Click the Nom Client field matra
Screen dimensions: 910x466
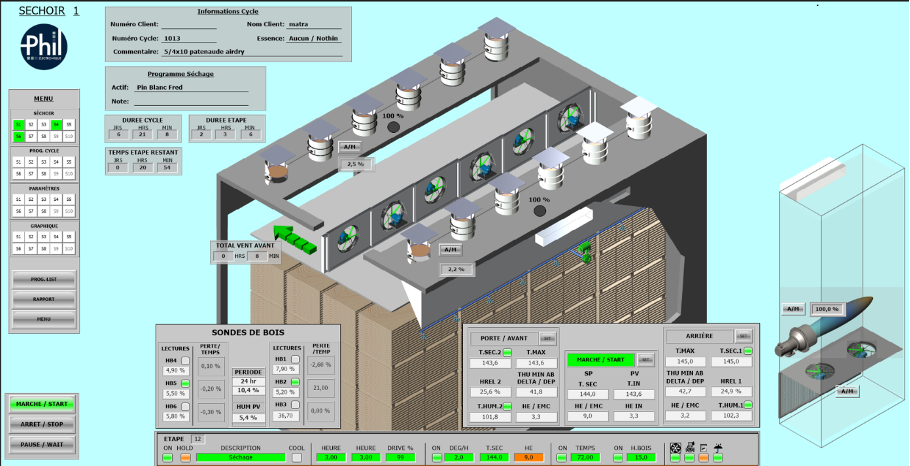pyautogui.click(x=314, y=24)
